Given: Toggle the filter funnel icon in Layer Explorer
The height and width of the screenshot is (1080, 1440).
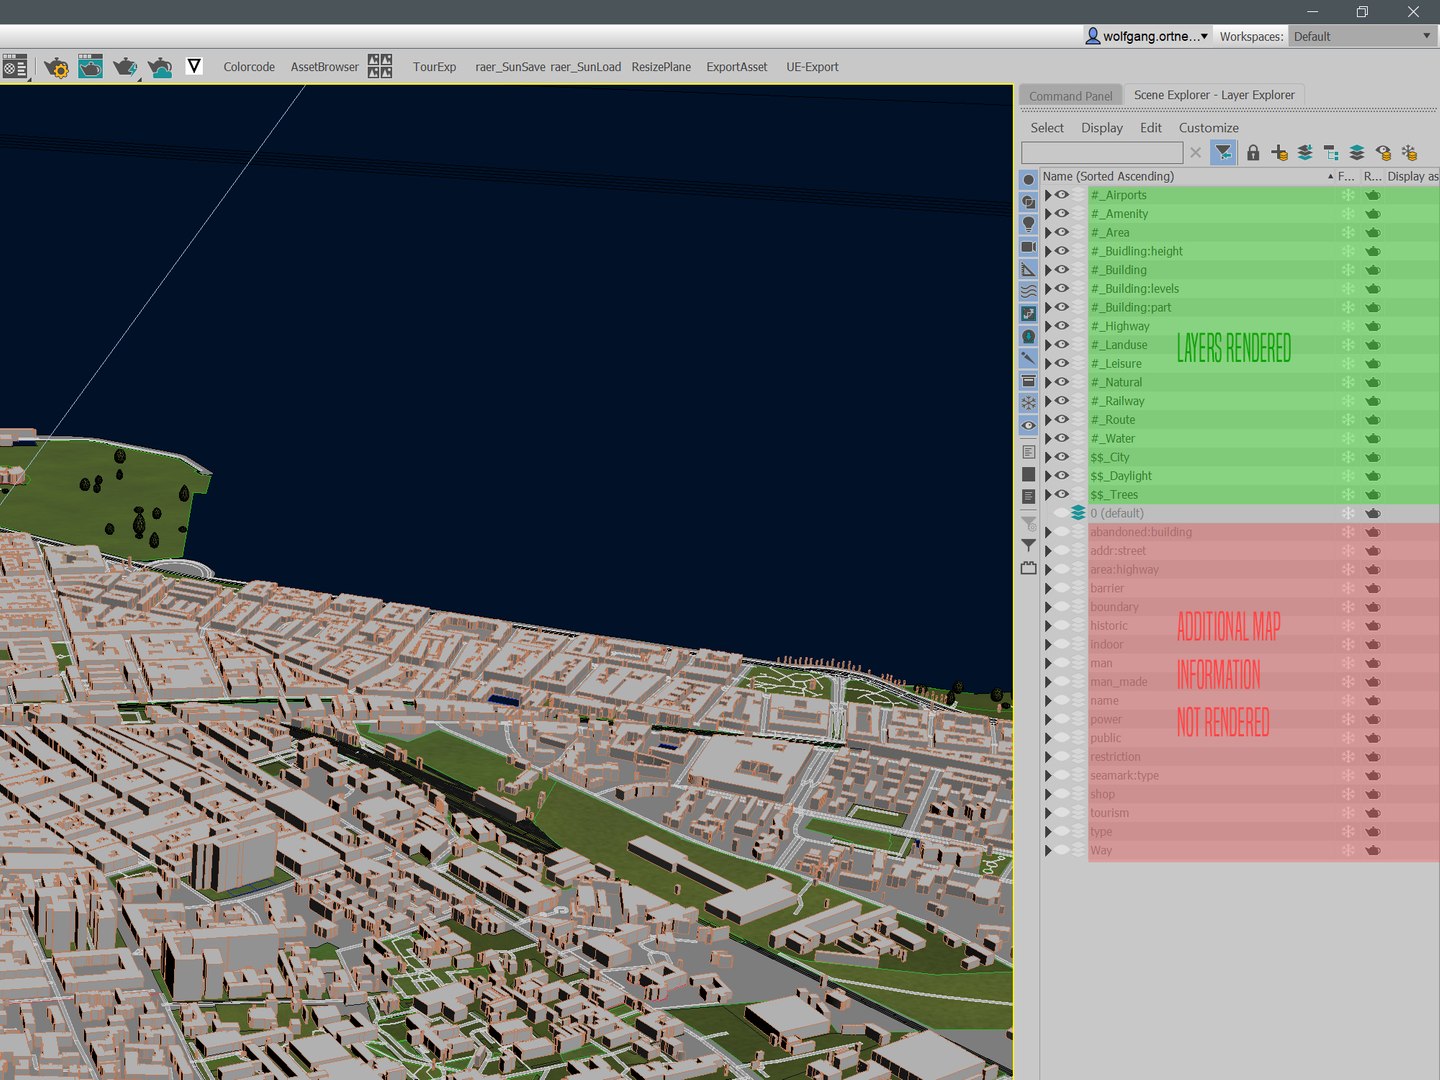Looking at the screenshot, I should (x=1223, y=152).
